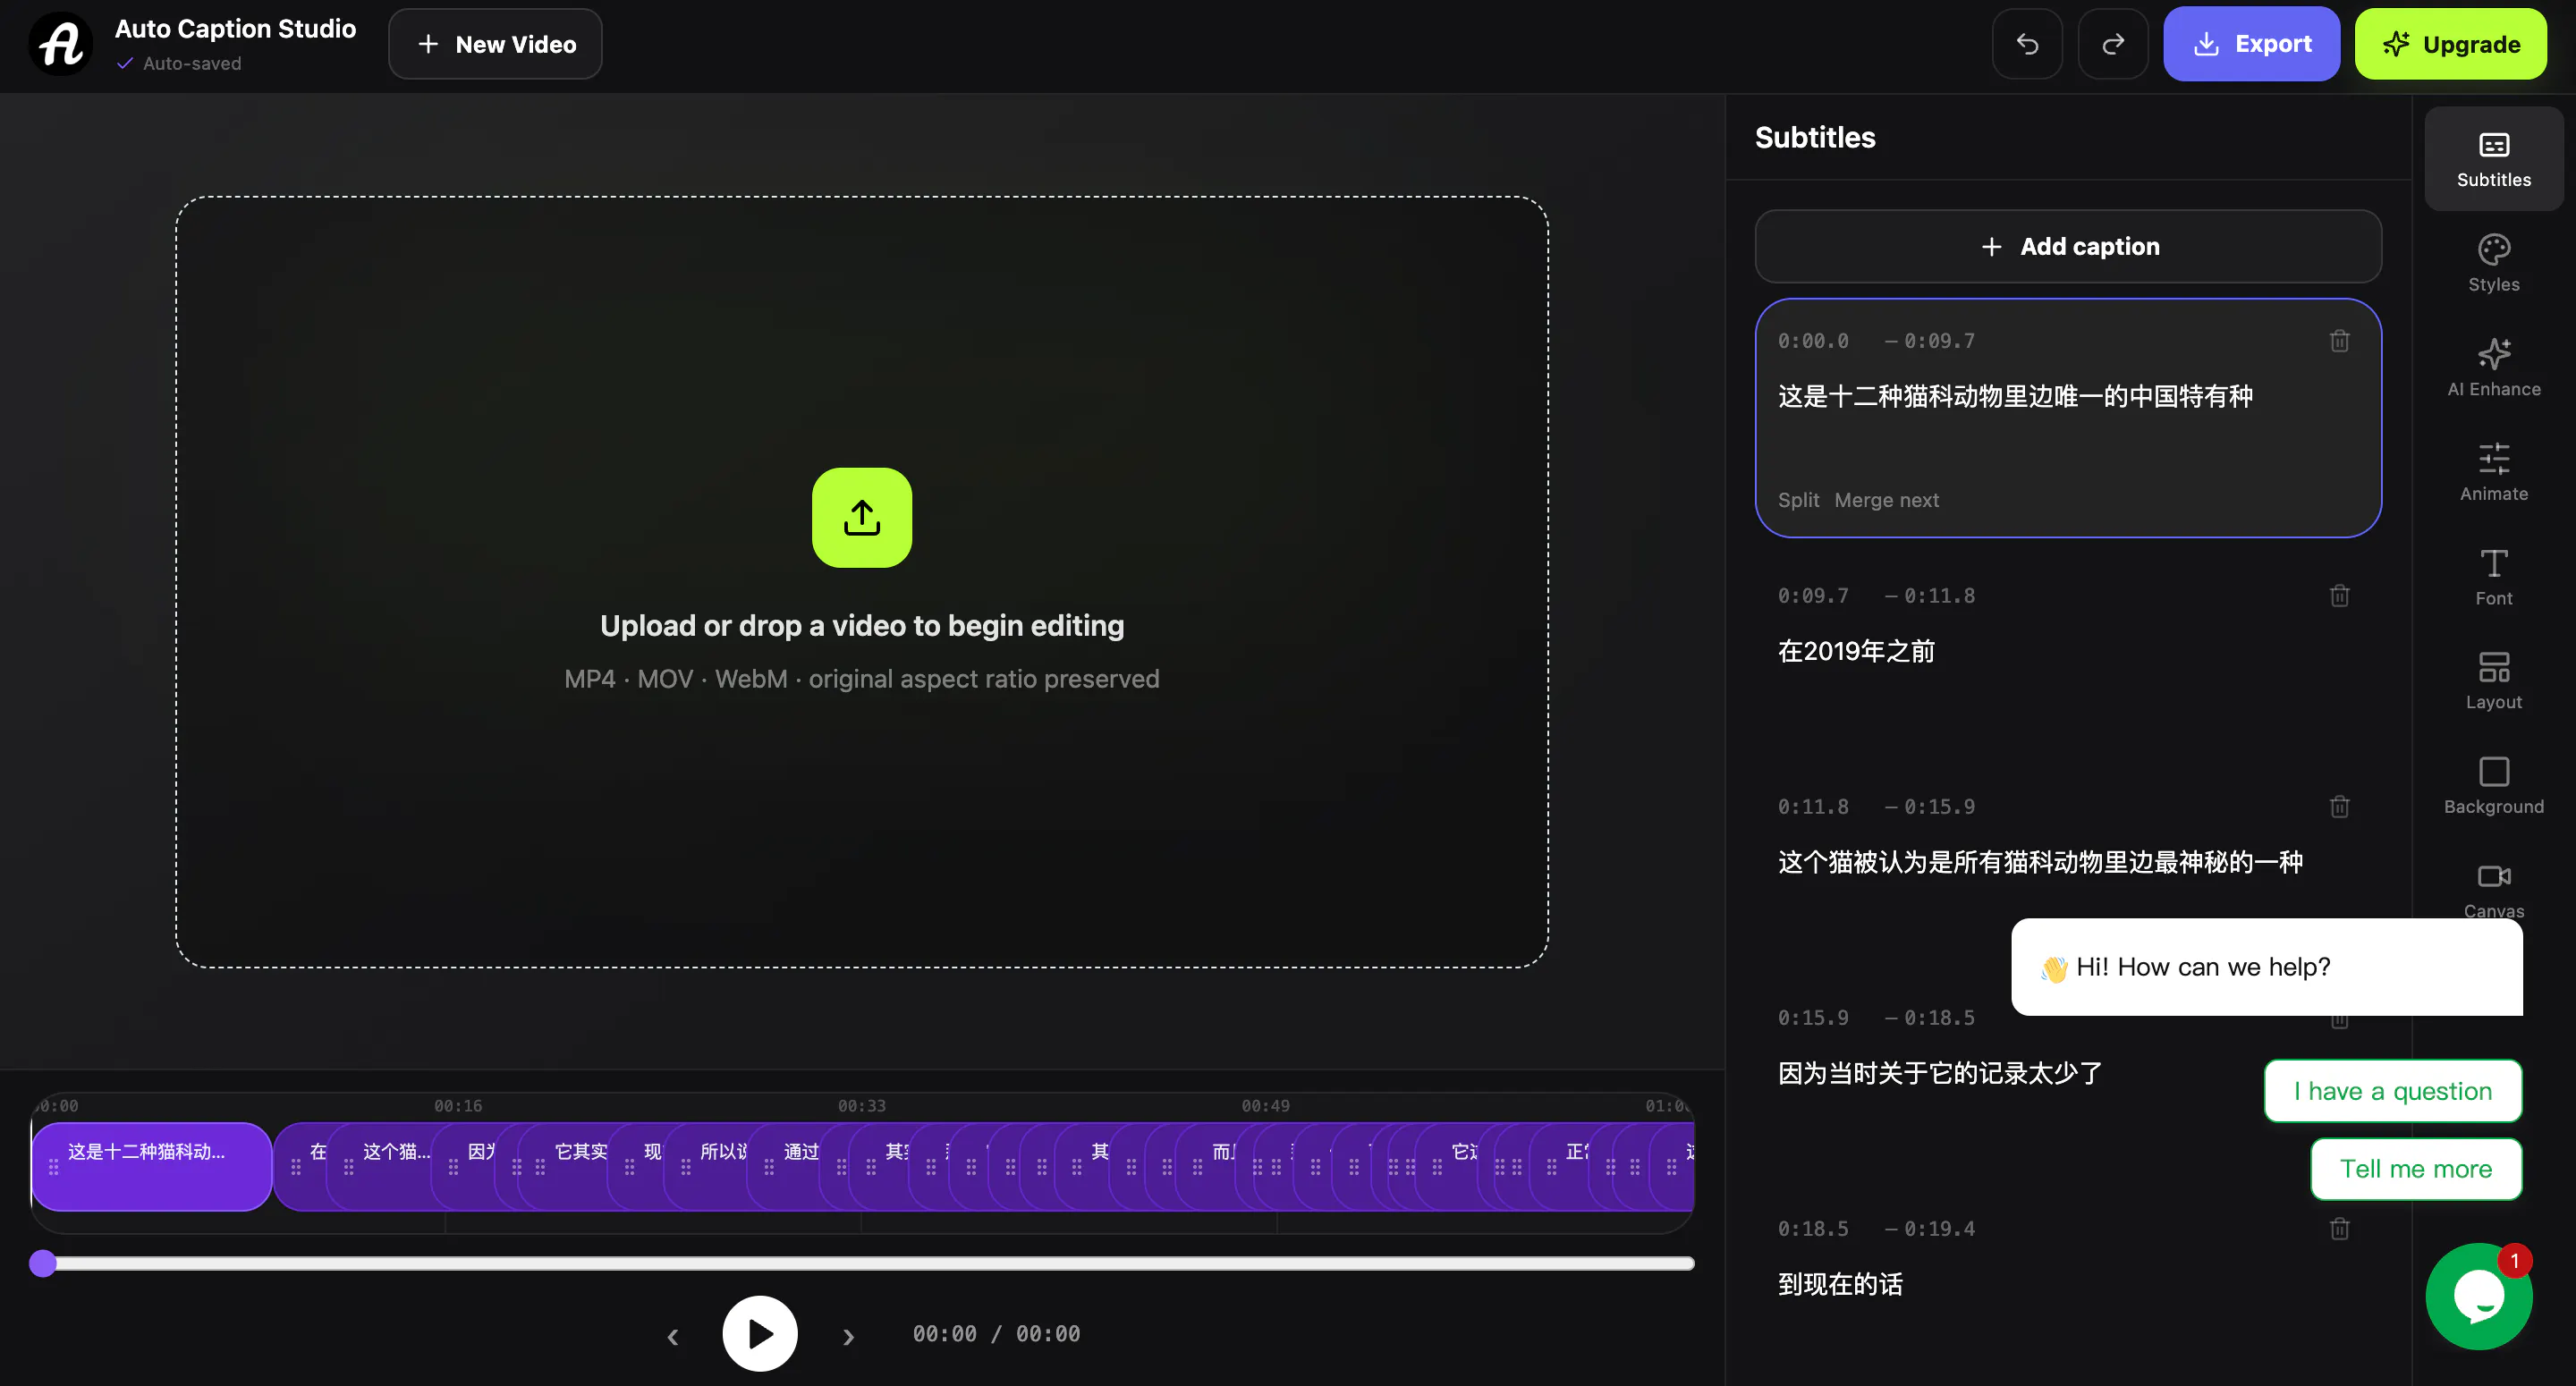Viewport: 2576px width, 1386px height.
Task: Click the Add caption button
Action: [2068, 246]
